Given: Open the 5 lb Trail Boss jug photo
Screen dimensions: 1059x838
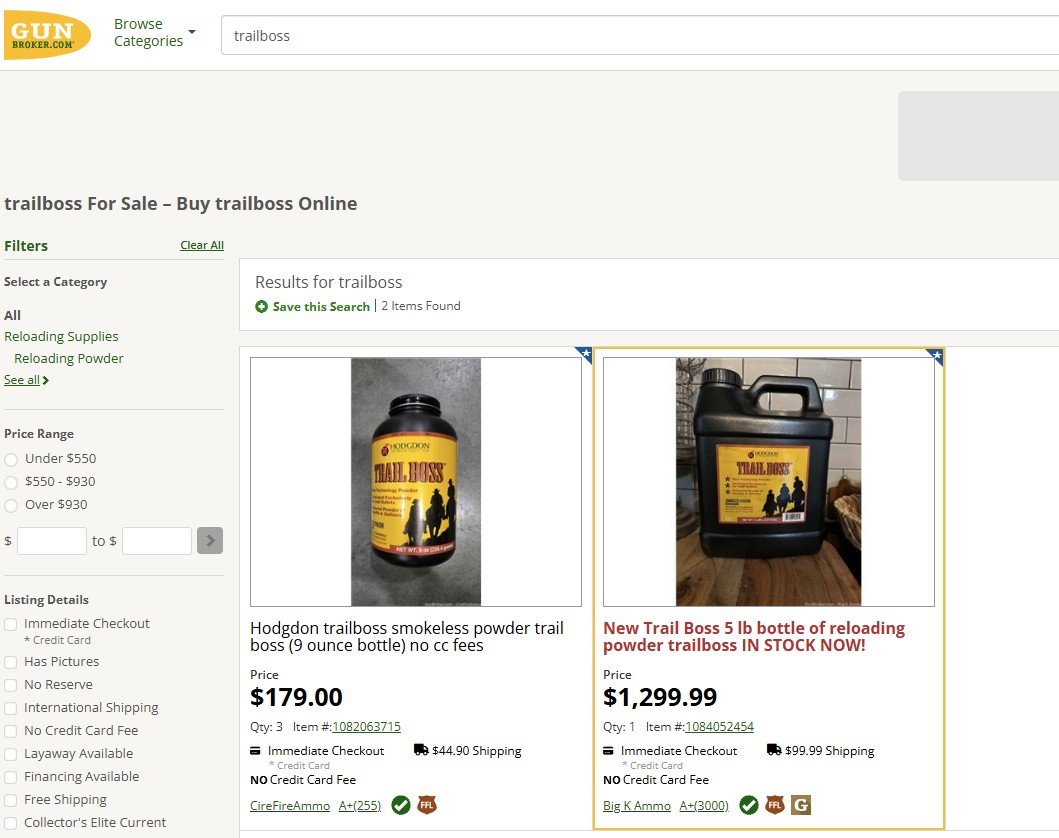Looking at the screenshot, I should point(769,481).
